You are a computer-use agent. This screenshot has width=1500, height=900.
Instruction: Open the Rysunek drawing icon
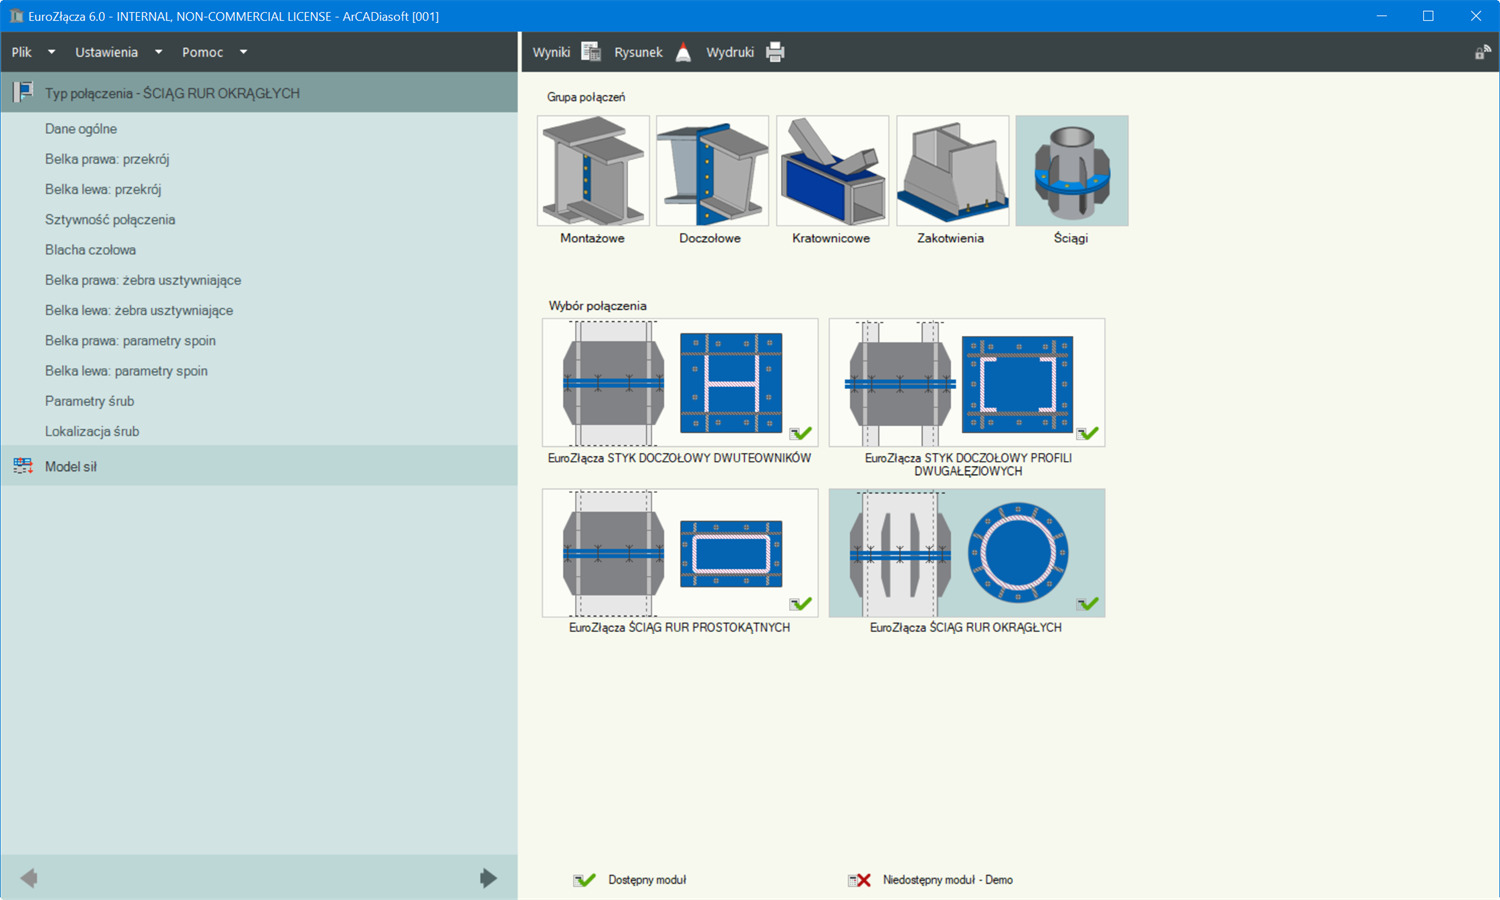tap(683, 52)
